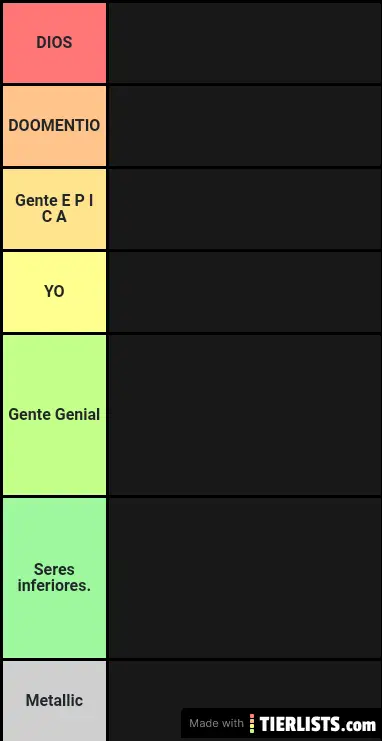The height and width of the screenshot is (741, 382).
Task: Click the word 'Genial' in green label
Action: coord(78,414)
